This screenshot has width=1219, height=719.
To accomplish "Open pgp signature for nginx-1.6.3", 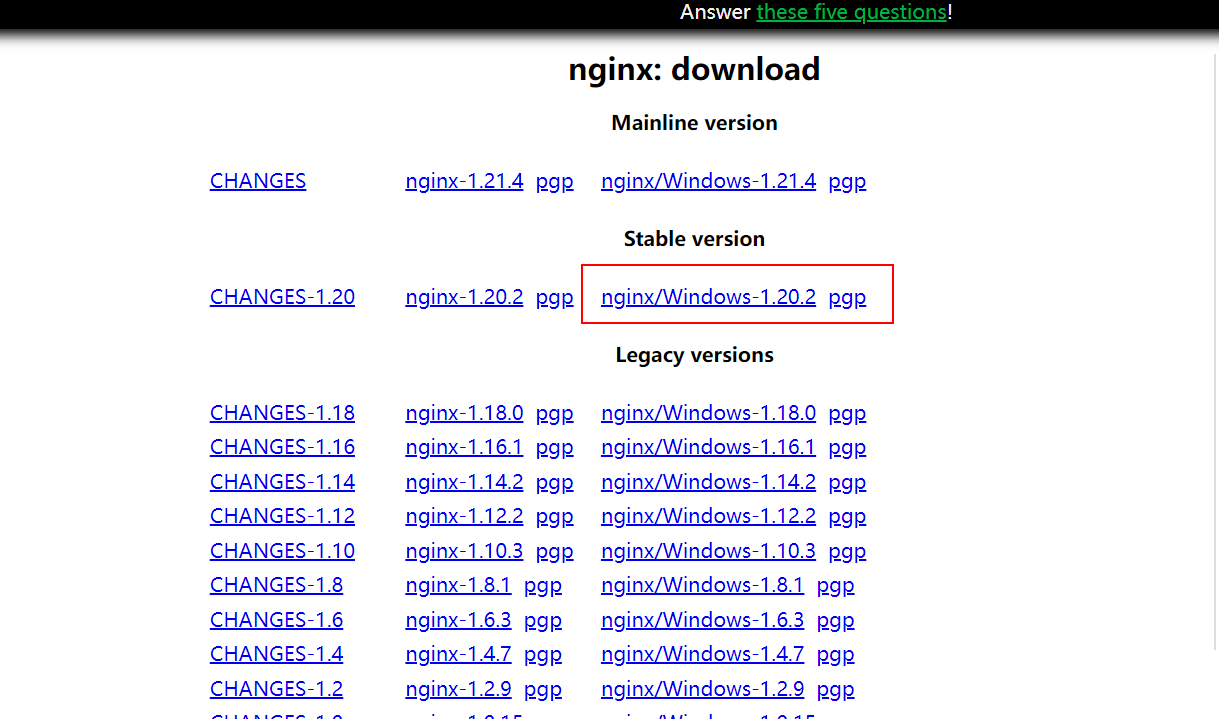I will pyautogui.click(x=543, y=621).
